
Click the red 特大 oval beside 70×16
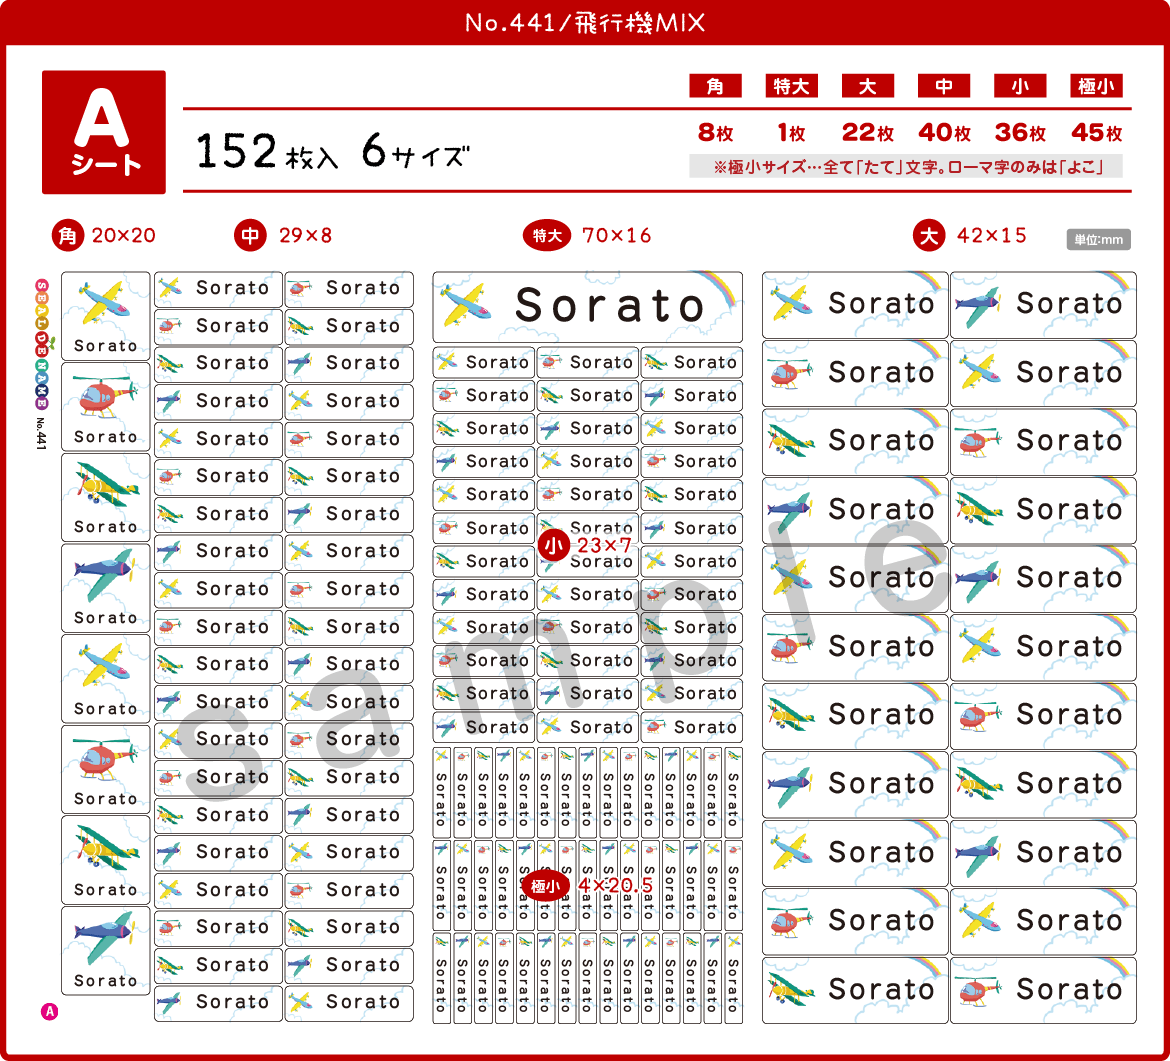[547, 236]
